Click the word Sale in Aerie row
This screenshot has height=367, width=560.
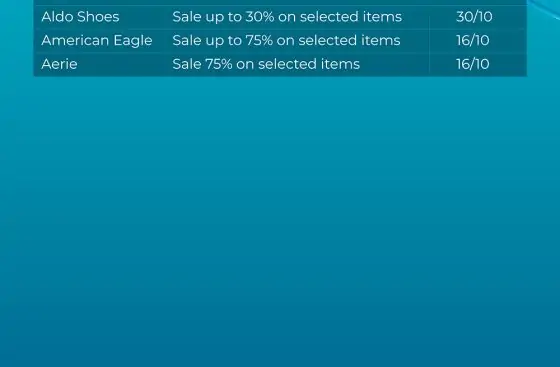pos(187,64)
